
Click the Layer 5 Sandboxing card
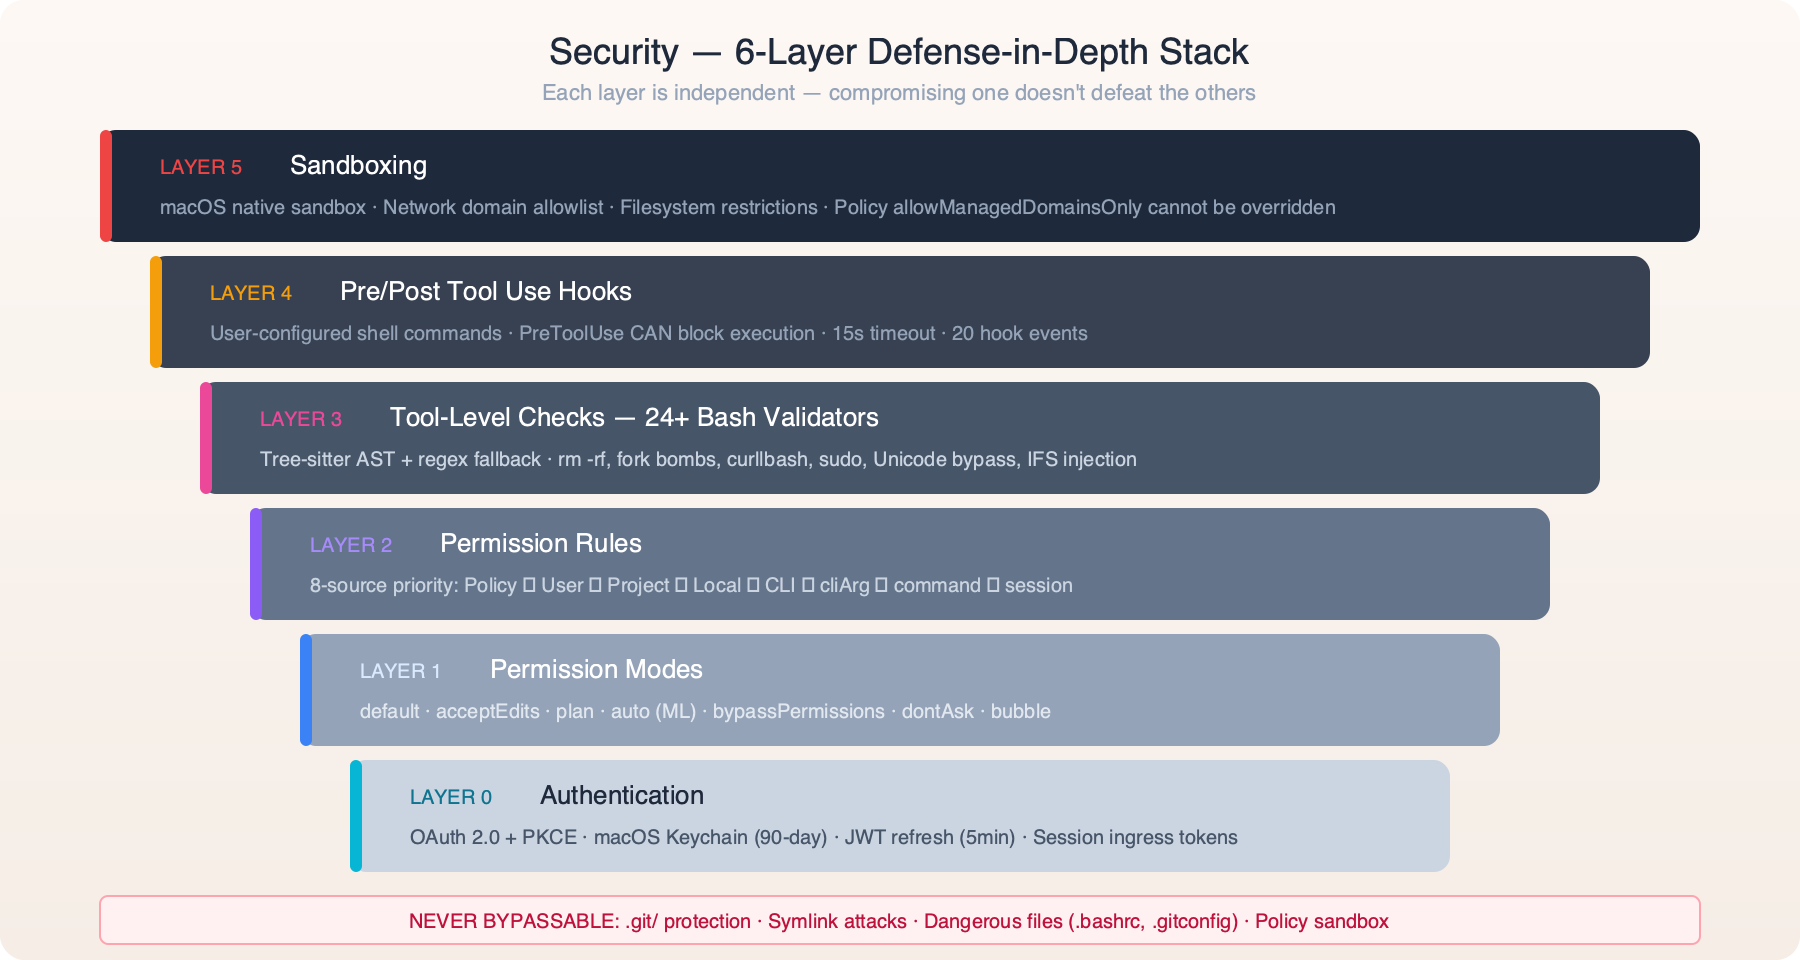pos(900,185)
